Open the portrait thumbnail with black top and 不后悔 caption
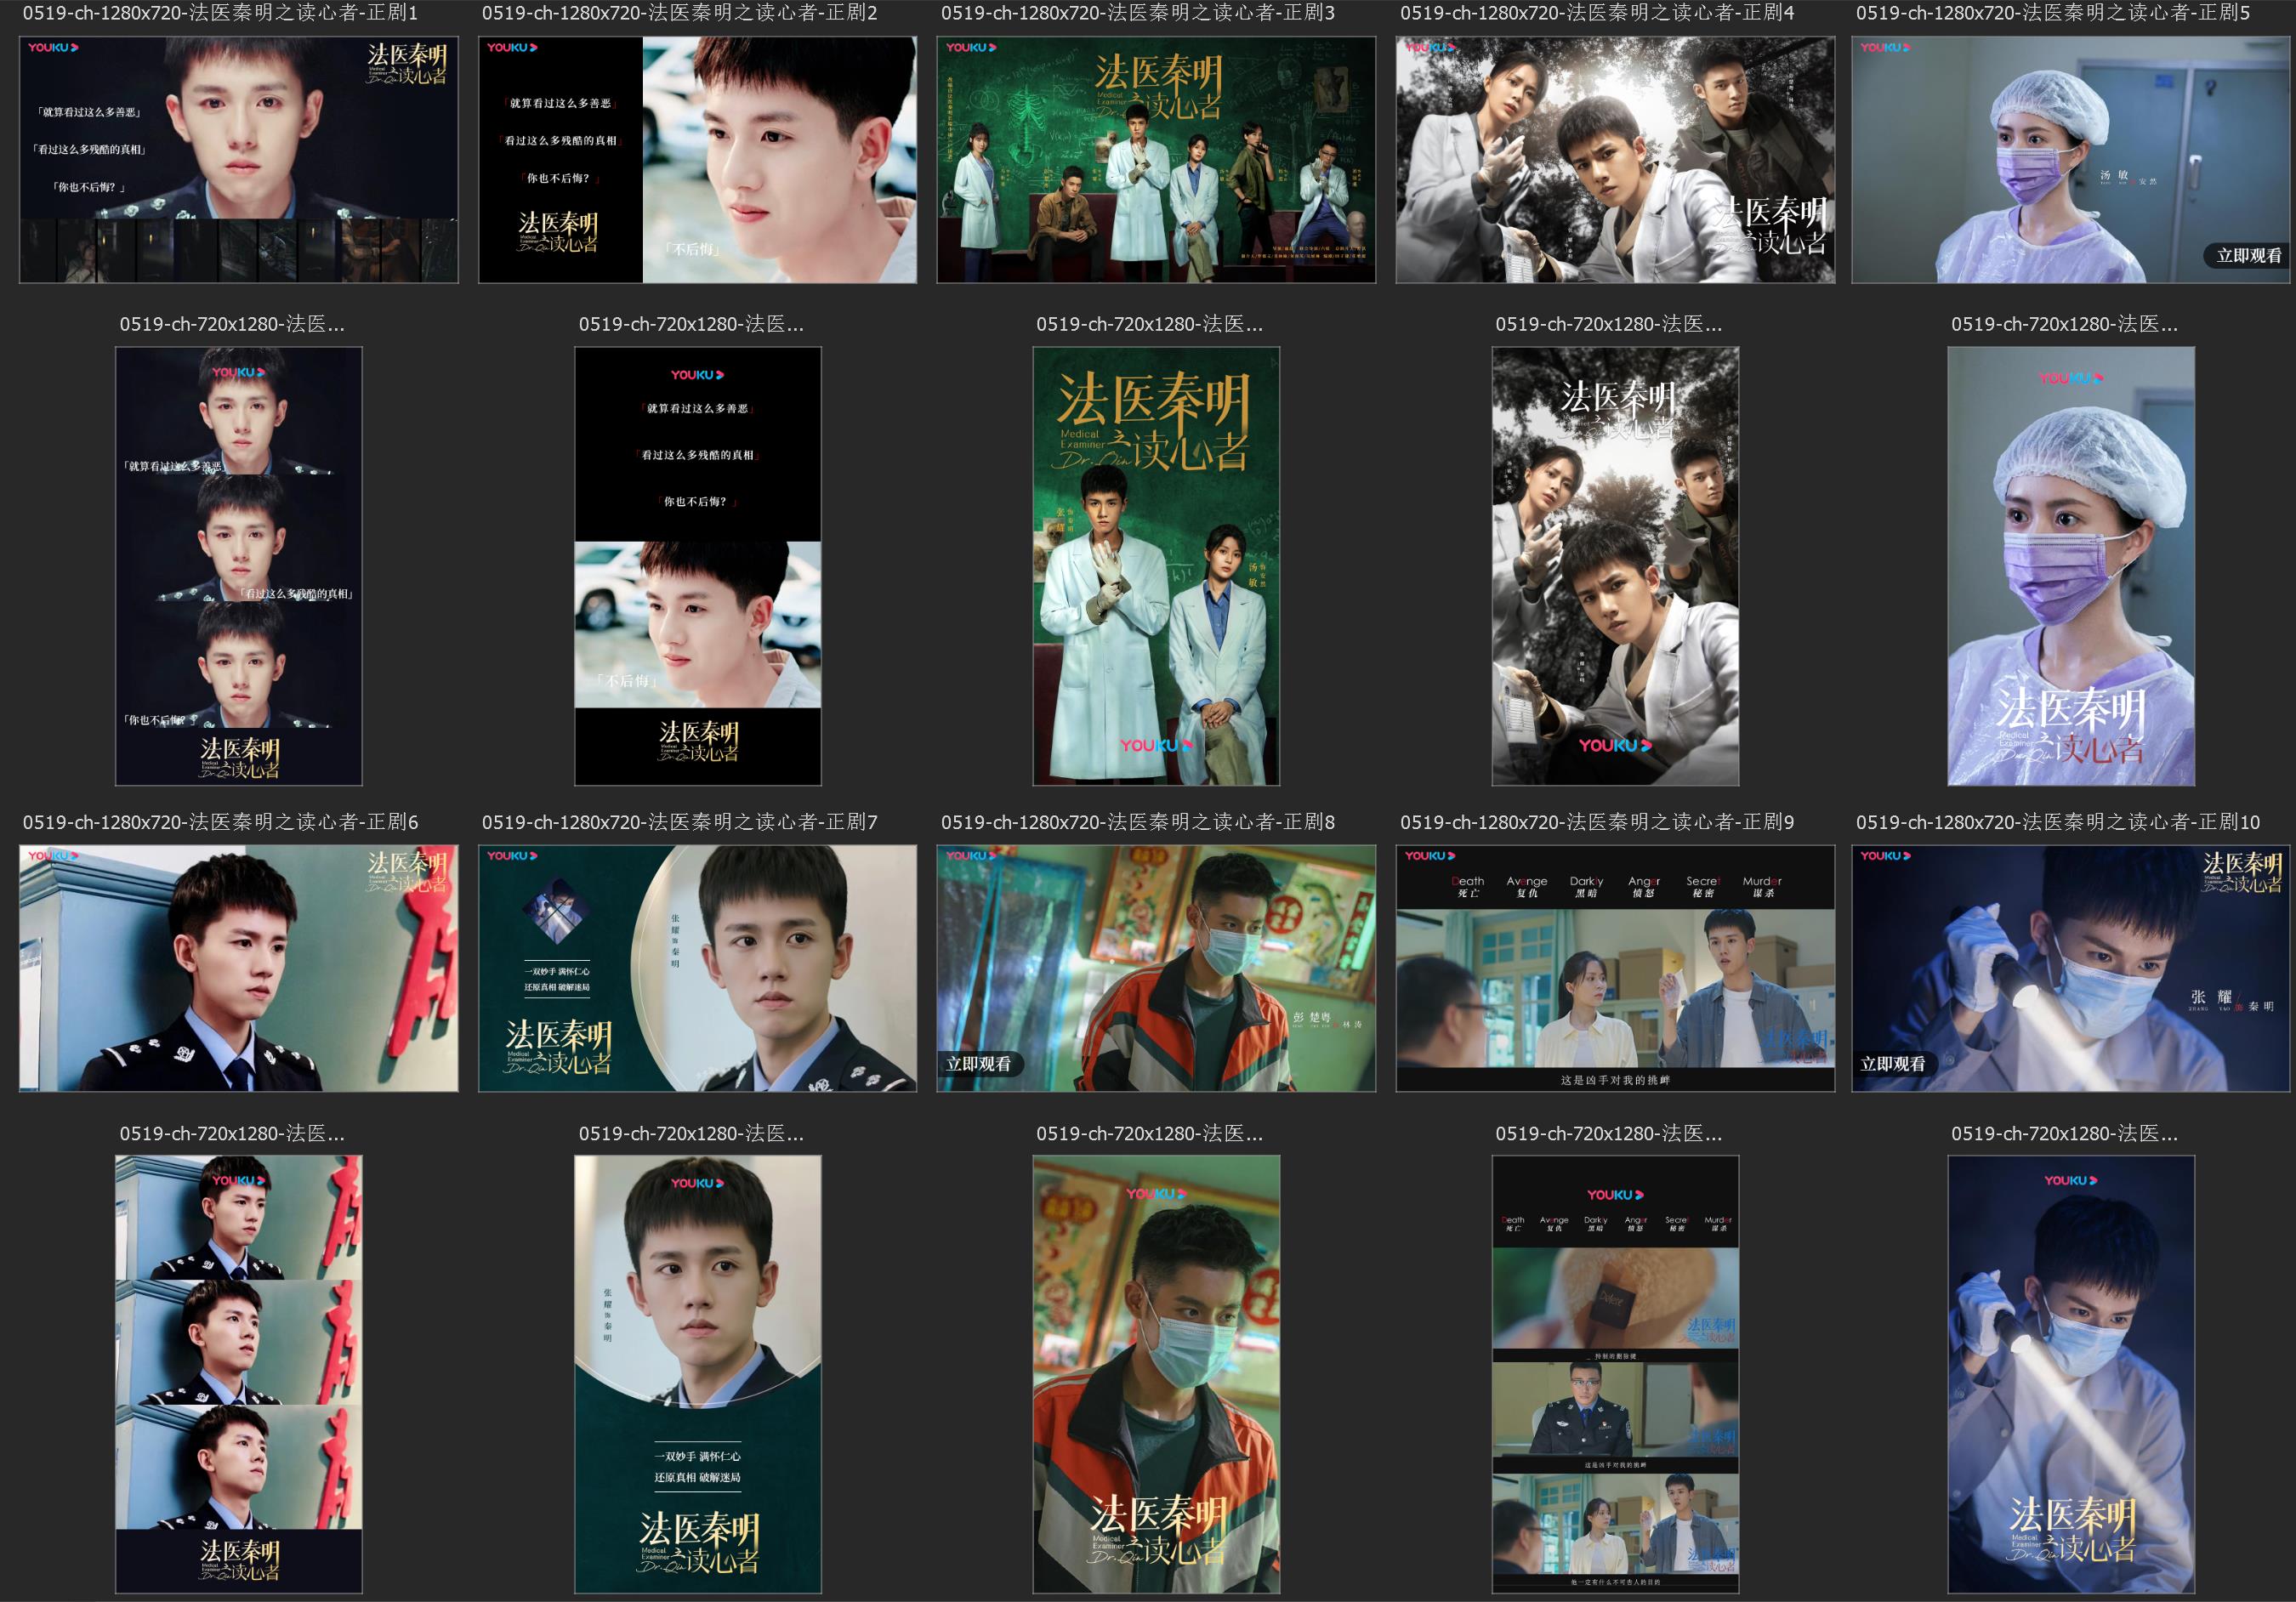The height and width of the screenshot is (1602, 2296). tap(697, 566)
